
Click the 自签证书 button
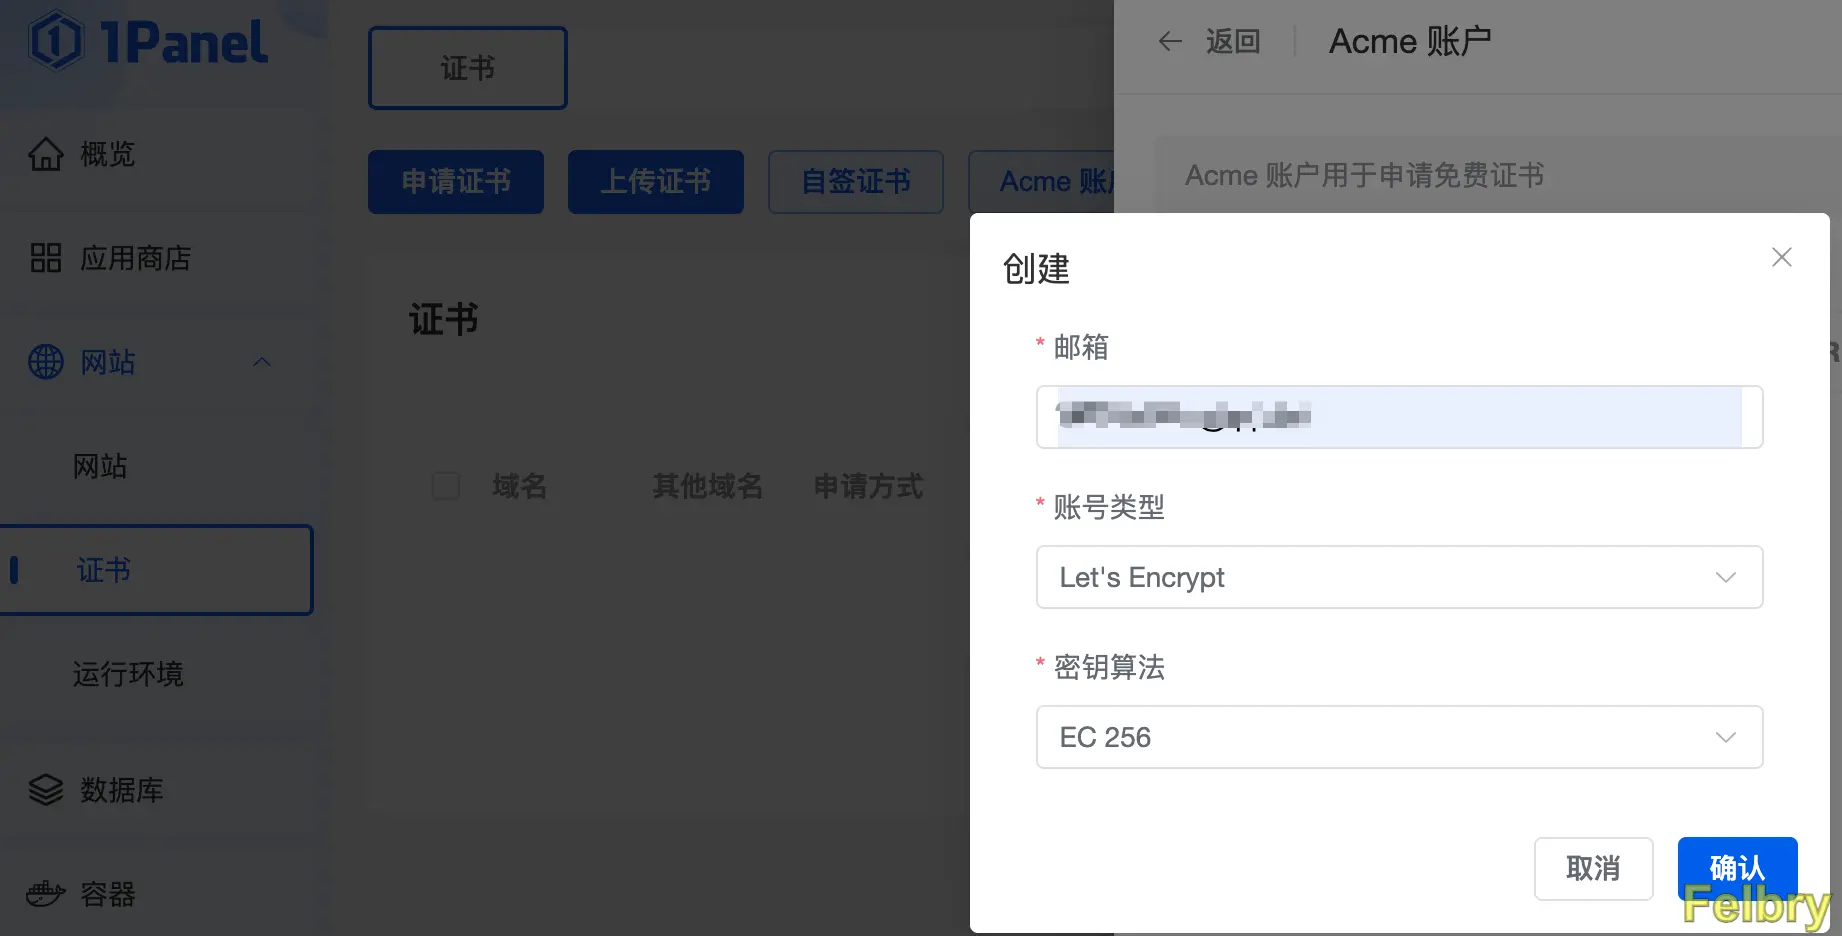pos(856,182)
